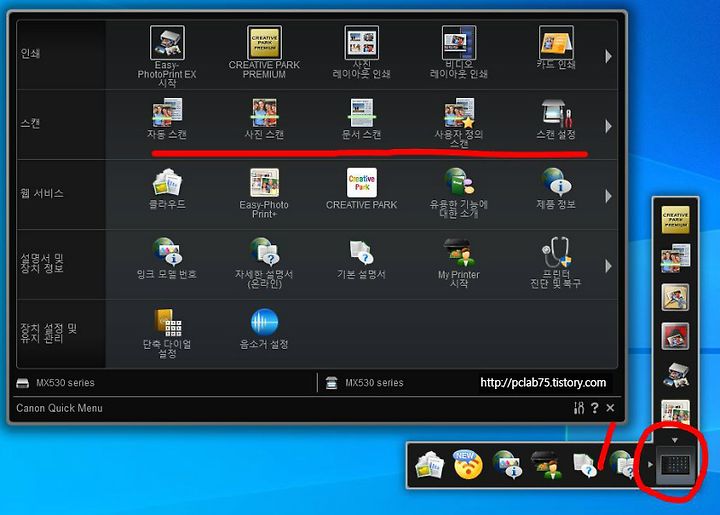Select the 장치 설정 및 유지 관리 category
Viewport: 720px width, 515px height.
[x=61, y=334]
